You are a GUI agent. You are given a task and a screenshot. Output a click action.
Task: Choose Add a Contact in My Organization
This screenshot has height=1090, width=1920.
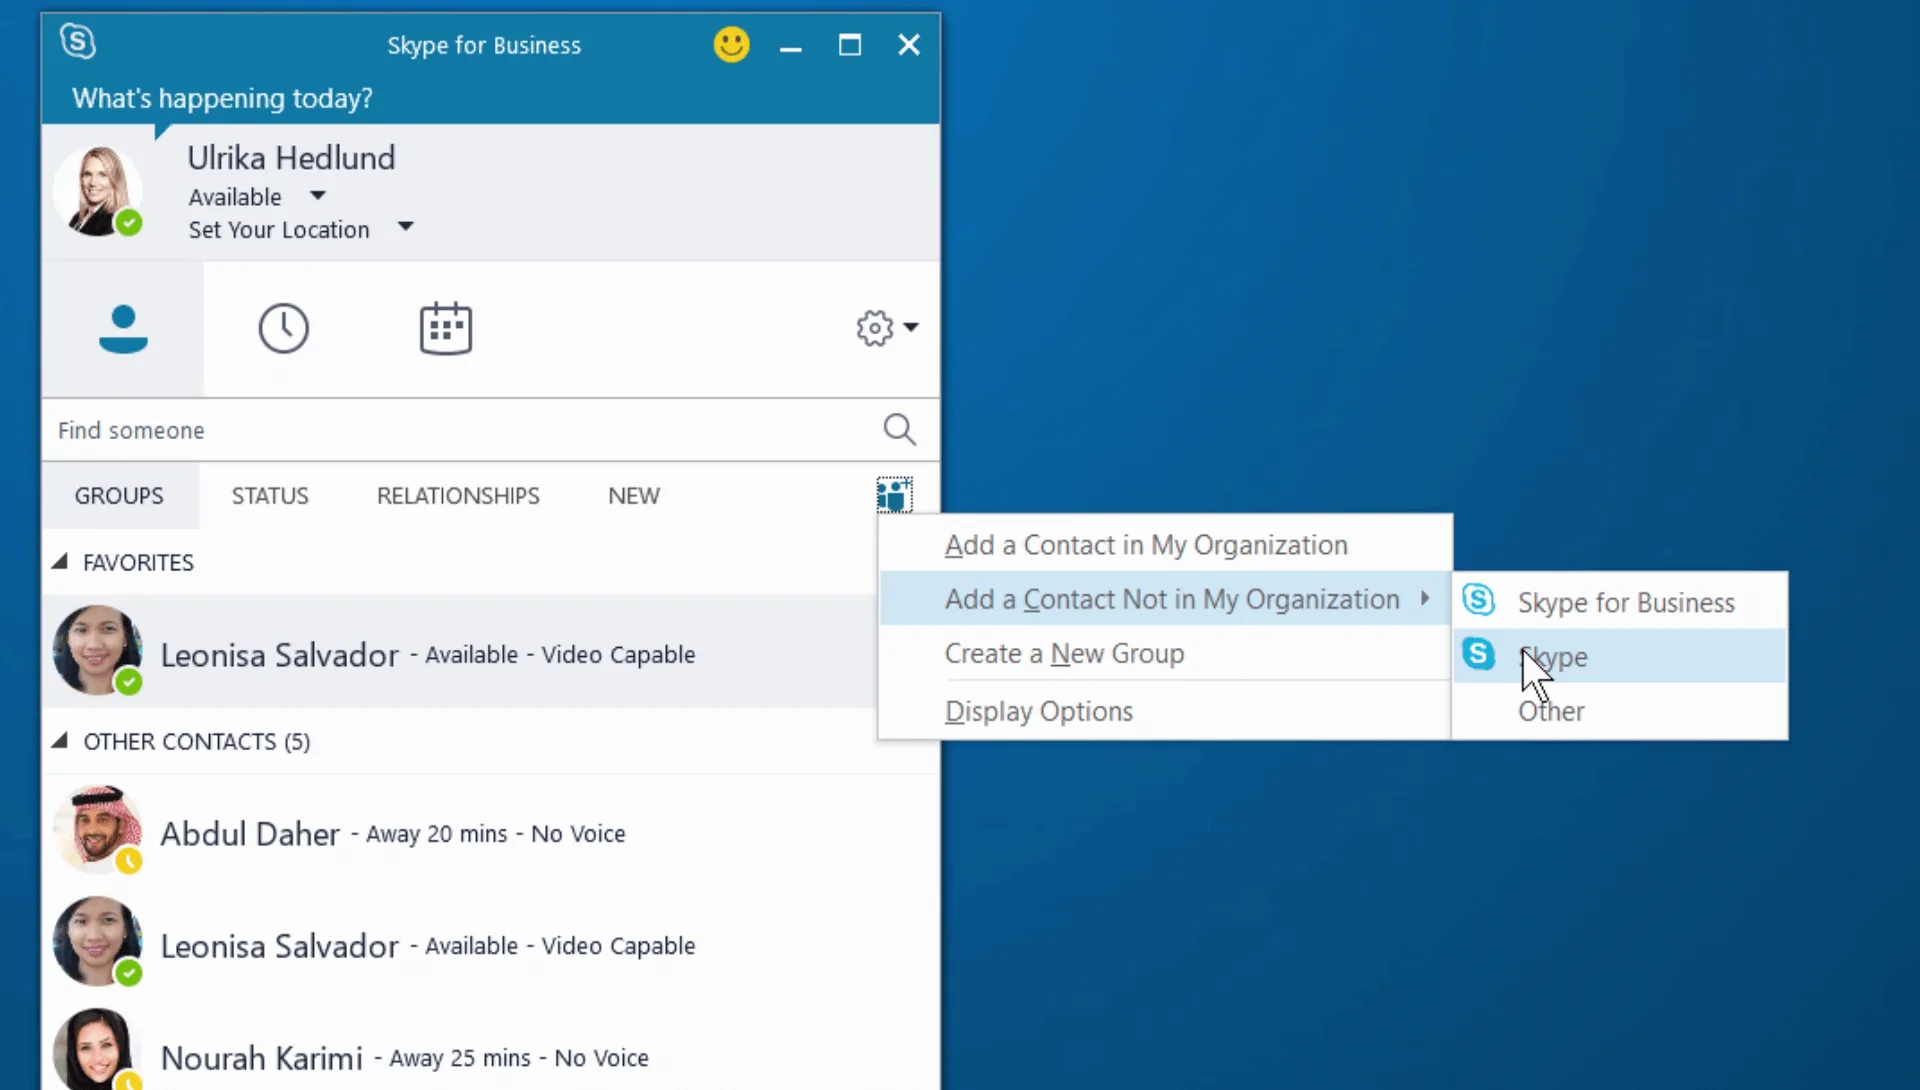1165,545
